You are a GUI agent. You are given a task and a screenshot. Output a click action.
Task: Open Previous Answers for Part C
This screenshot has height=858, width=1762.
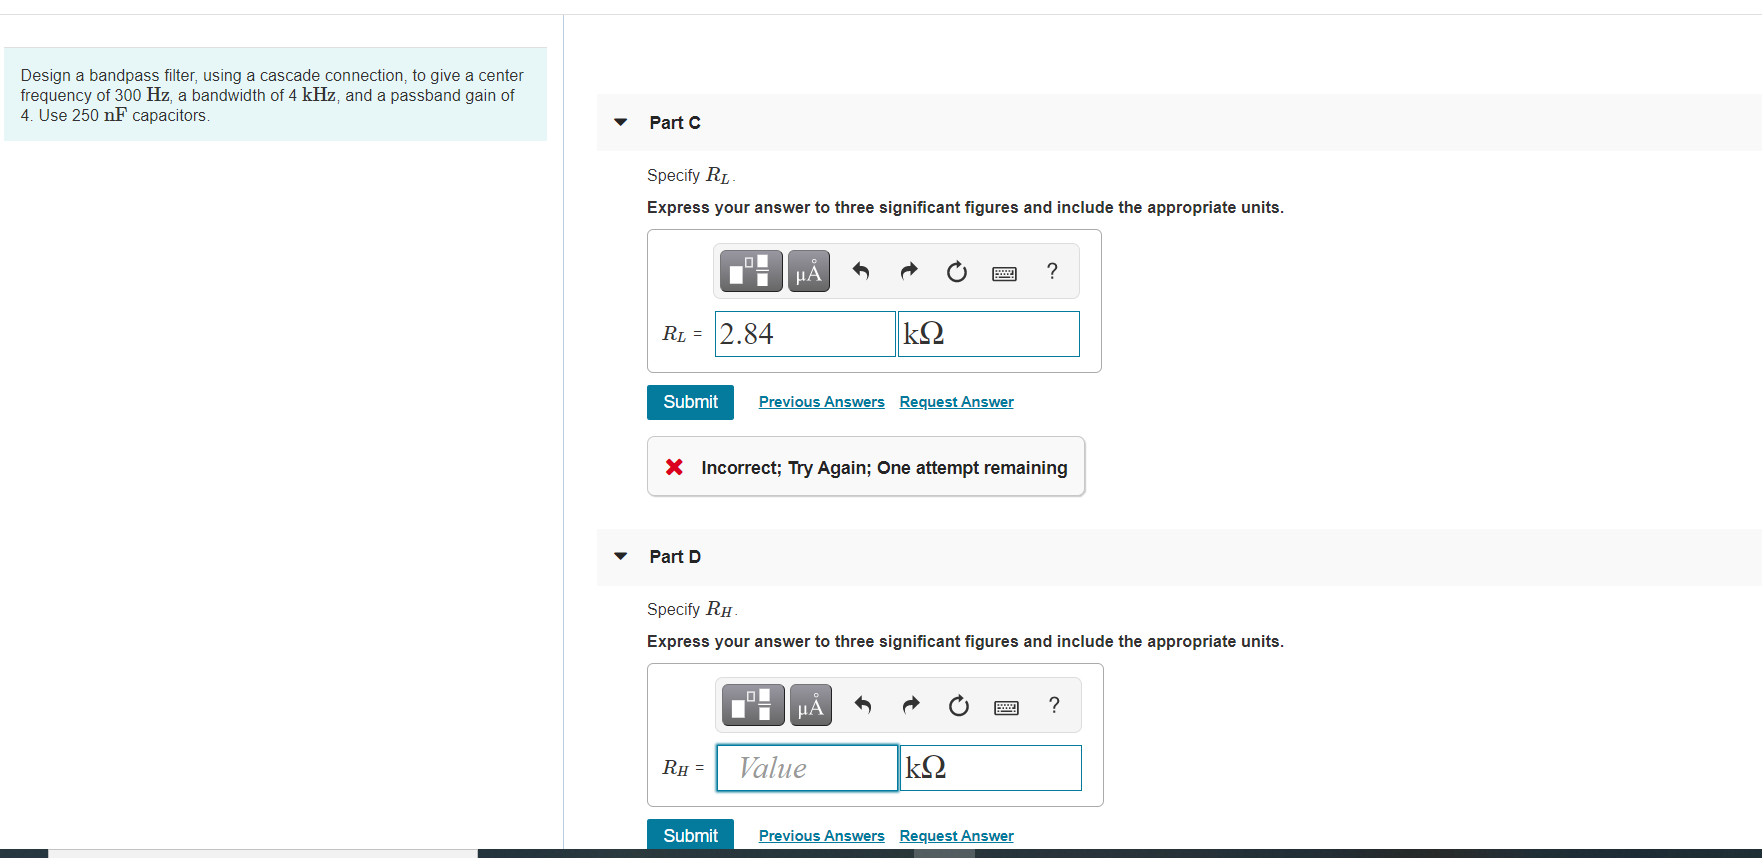coord(822,402)
